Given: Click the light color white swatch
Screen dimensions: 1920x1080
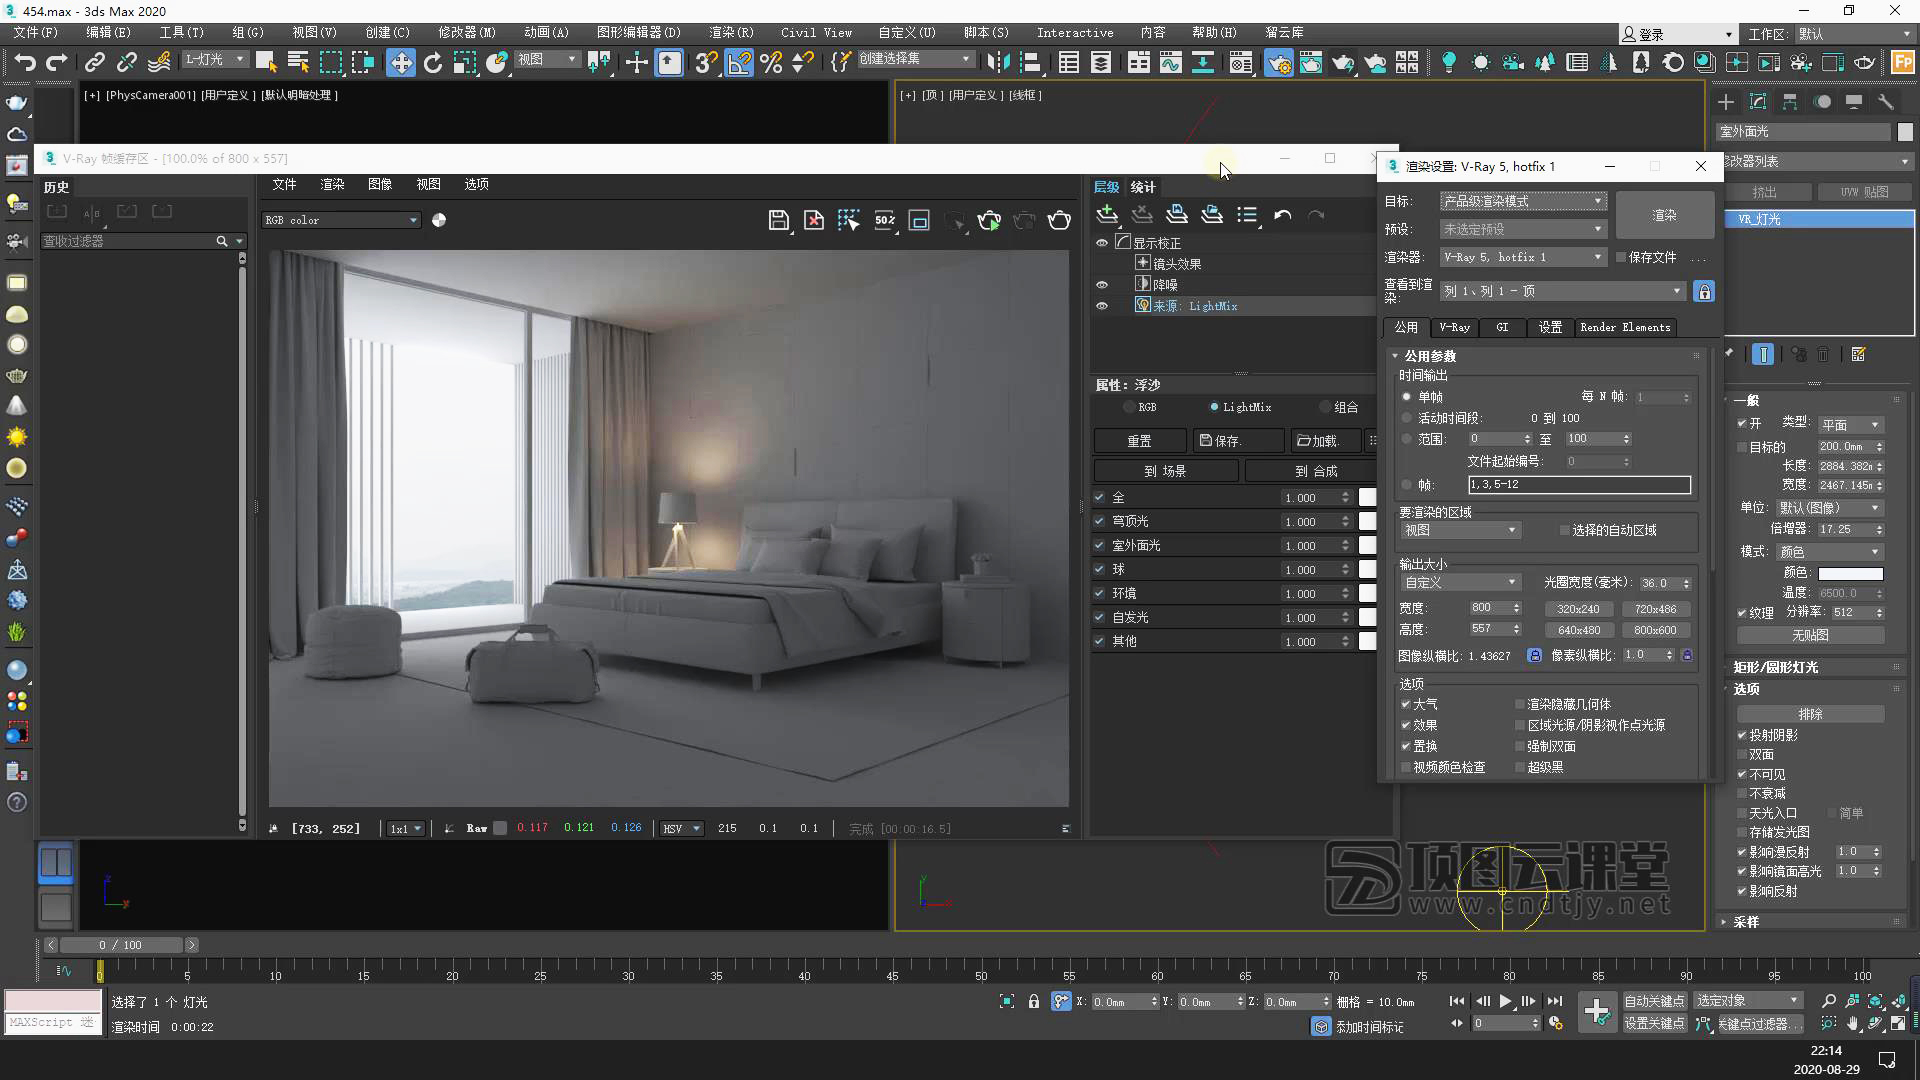Looking at the screenshot, I should tap(1850, 573).
